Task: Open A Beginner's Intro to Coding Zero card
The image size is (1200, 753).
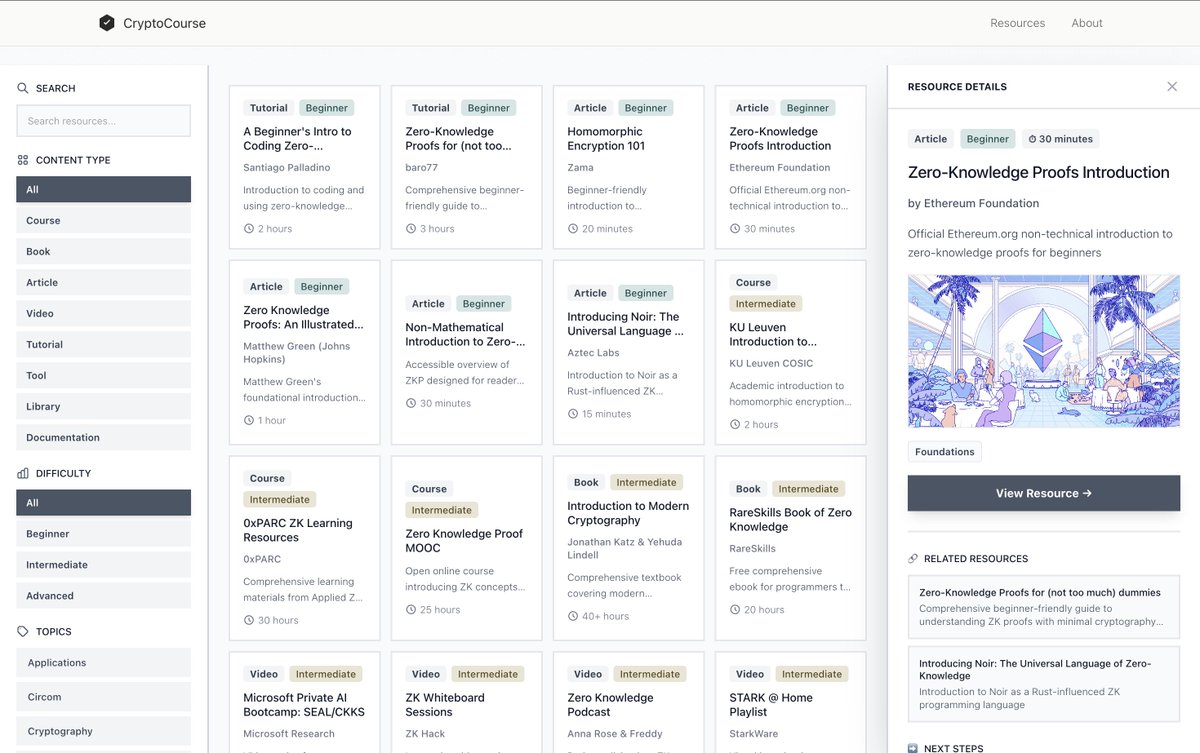Action: click(304, 167)
